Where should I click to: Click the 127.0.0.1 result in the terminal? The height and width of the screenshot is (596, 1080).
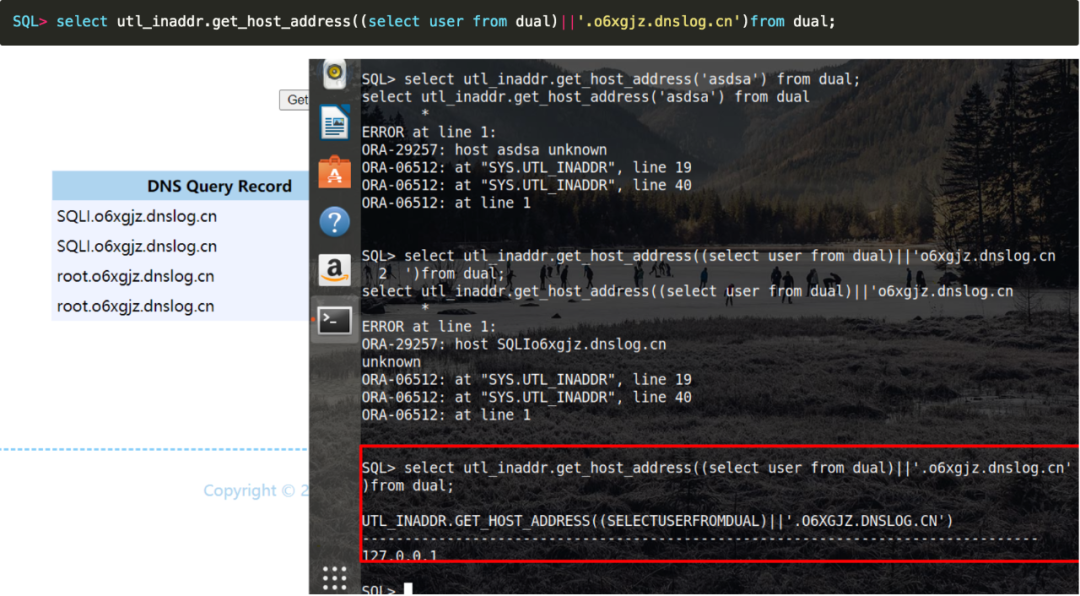click(x=399, y=555)
